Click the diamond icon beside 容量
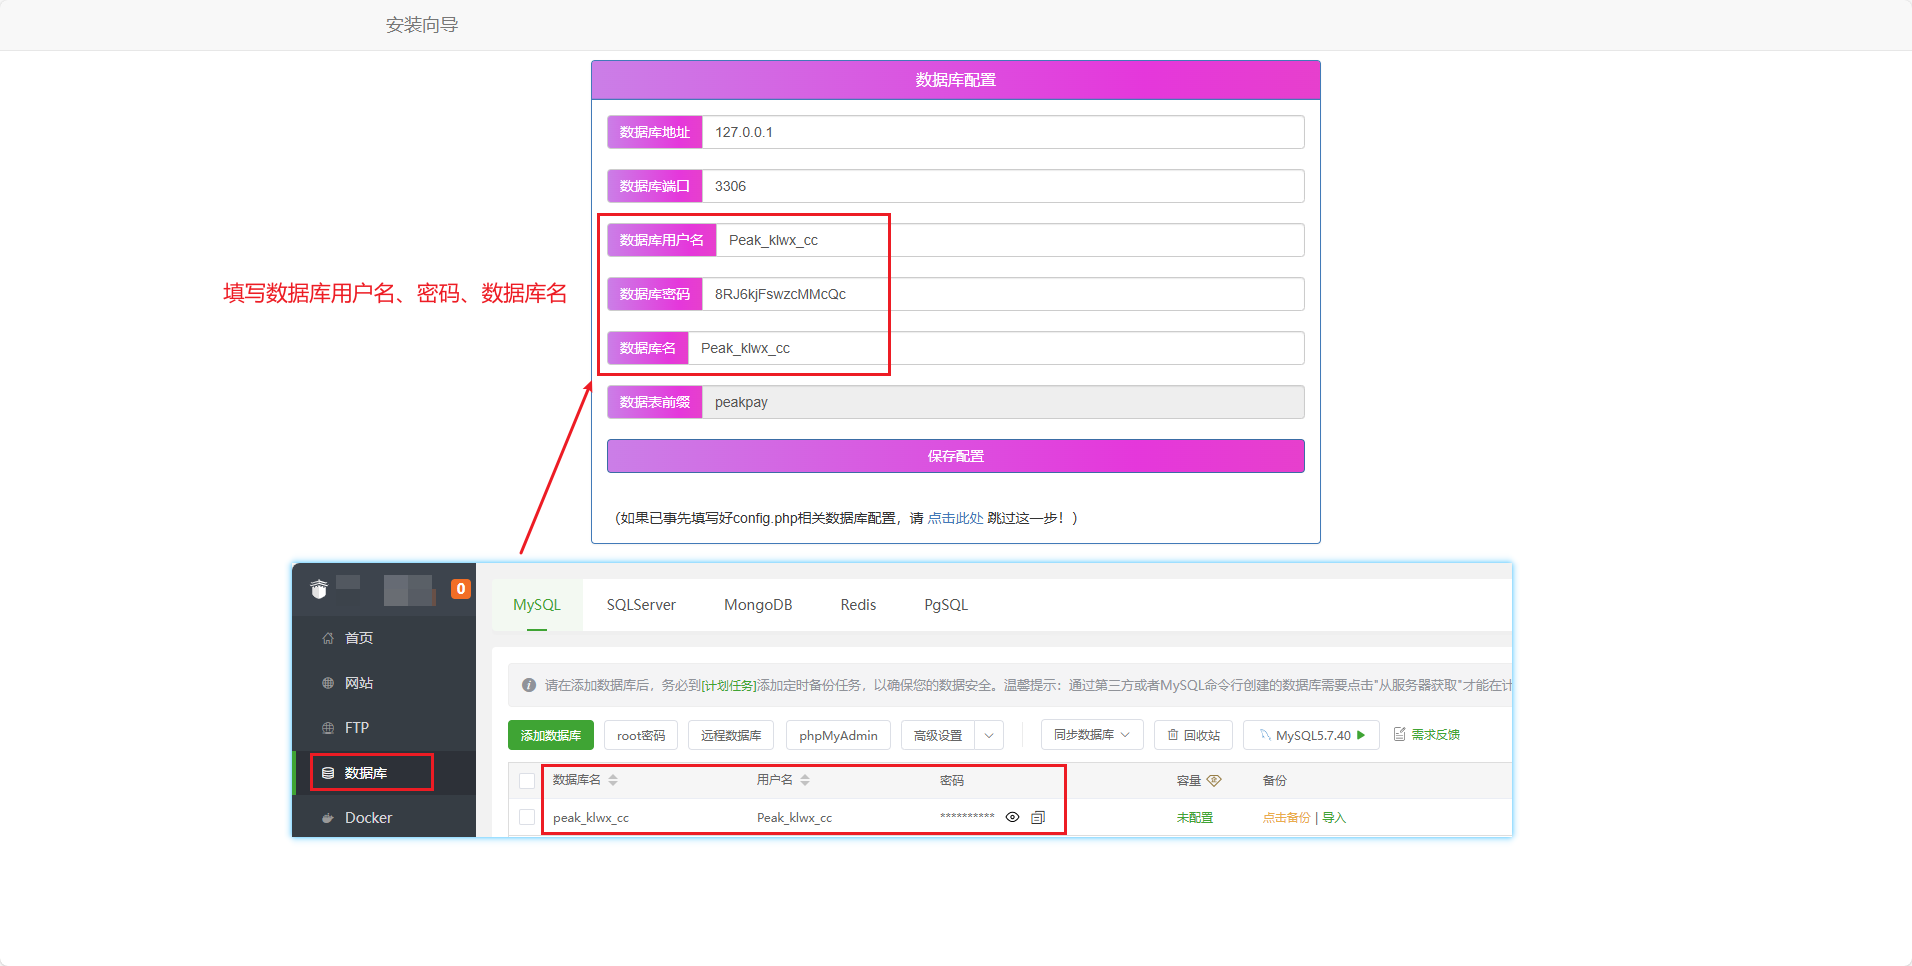The image size is (1912, 966). (1214, 780)
